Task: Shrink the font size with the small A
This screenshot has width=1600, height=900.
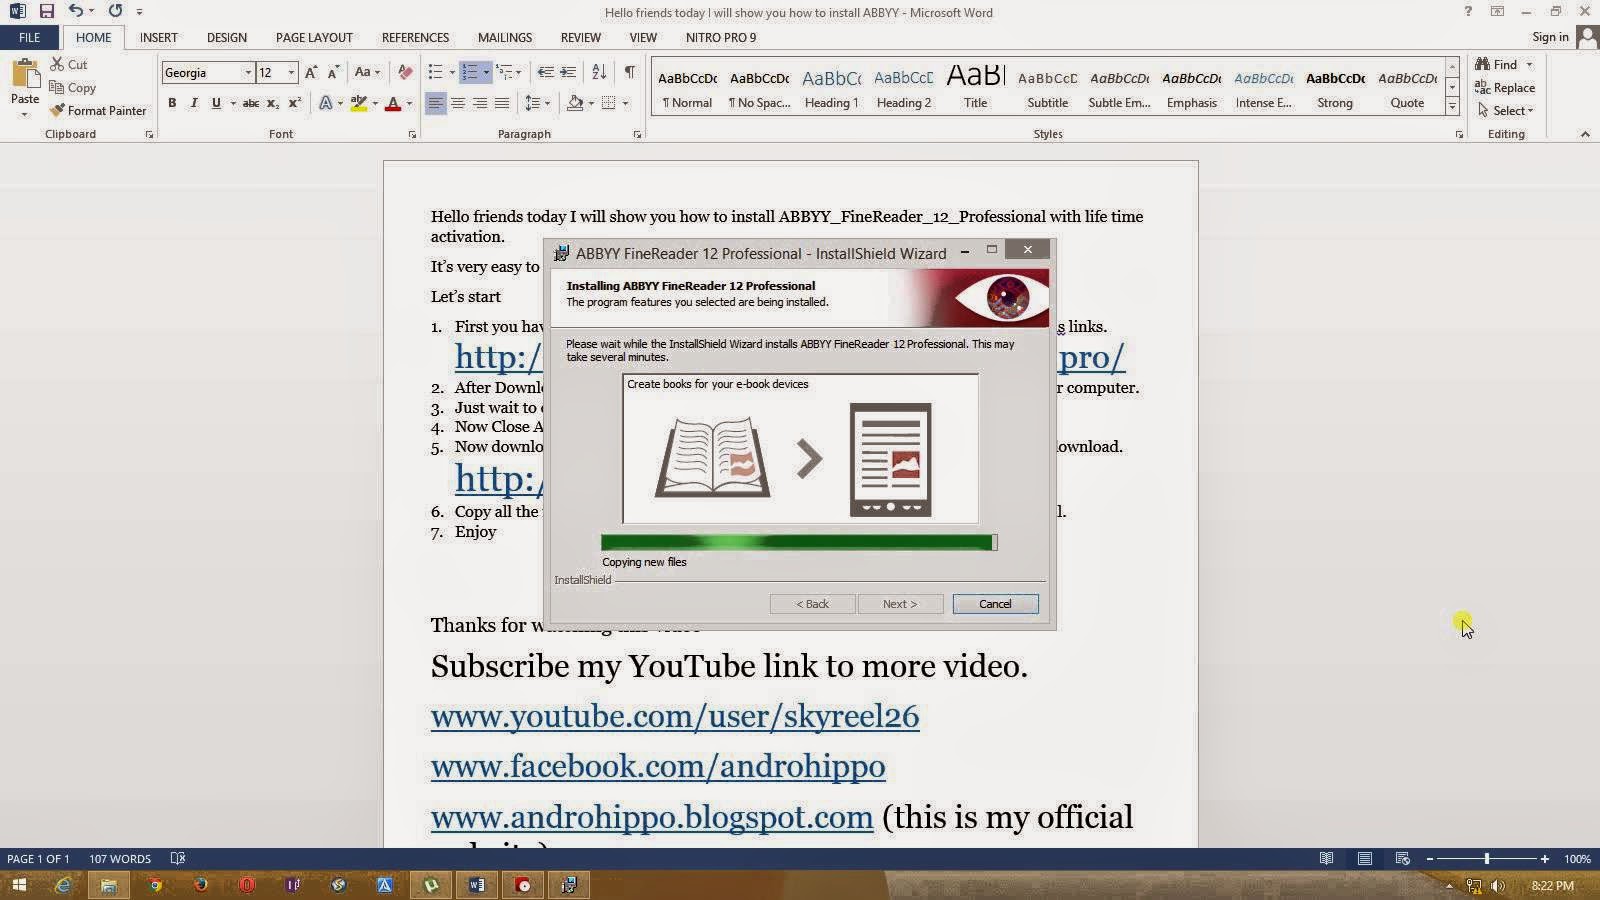Action: (x=333, y=72)
